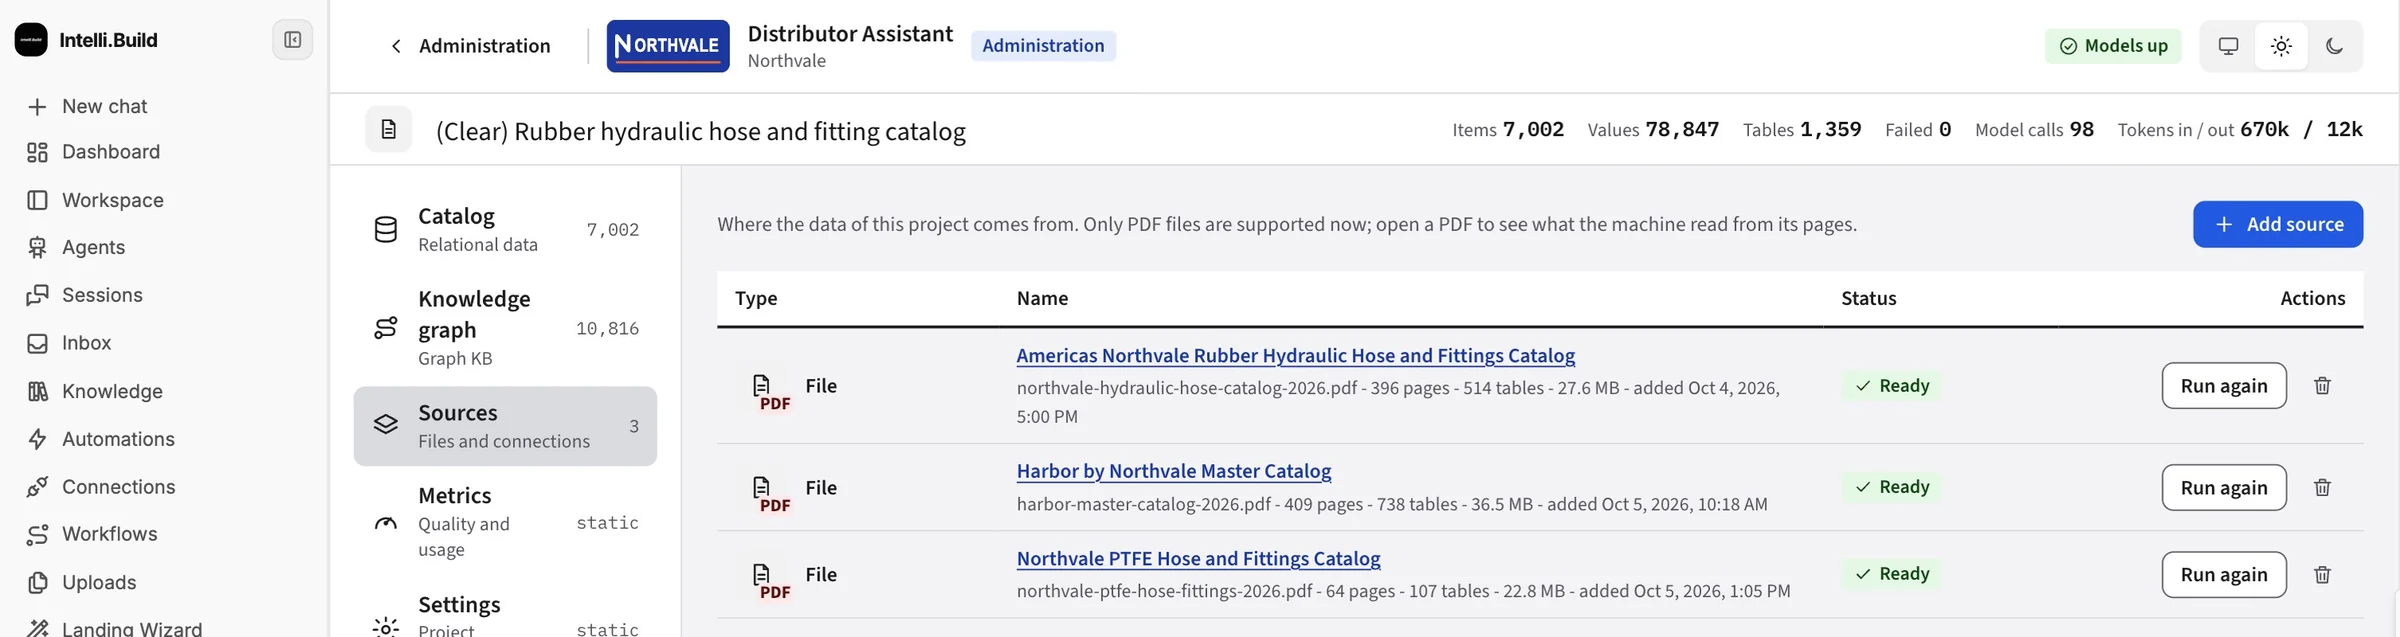
Task: Click the Administration badge
Action: [1043, 46]
